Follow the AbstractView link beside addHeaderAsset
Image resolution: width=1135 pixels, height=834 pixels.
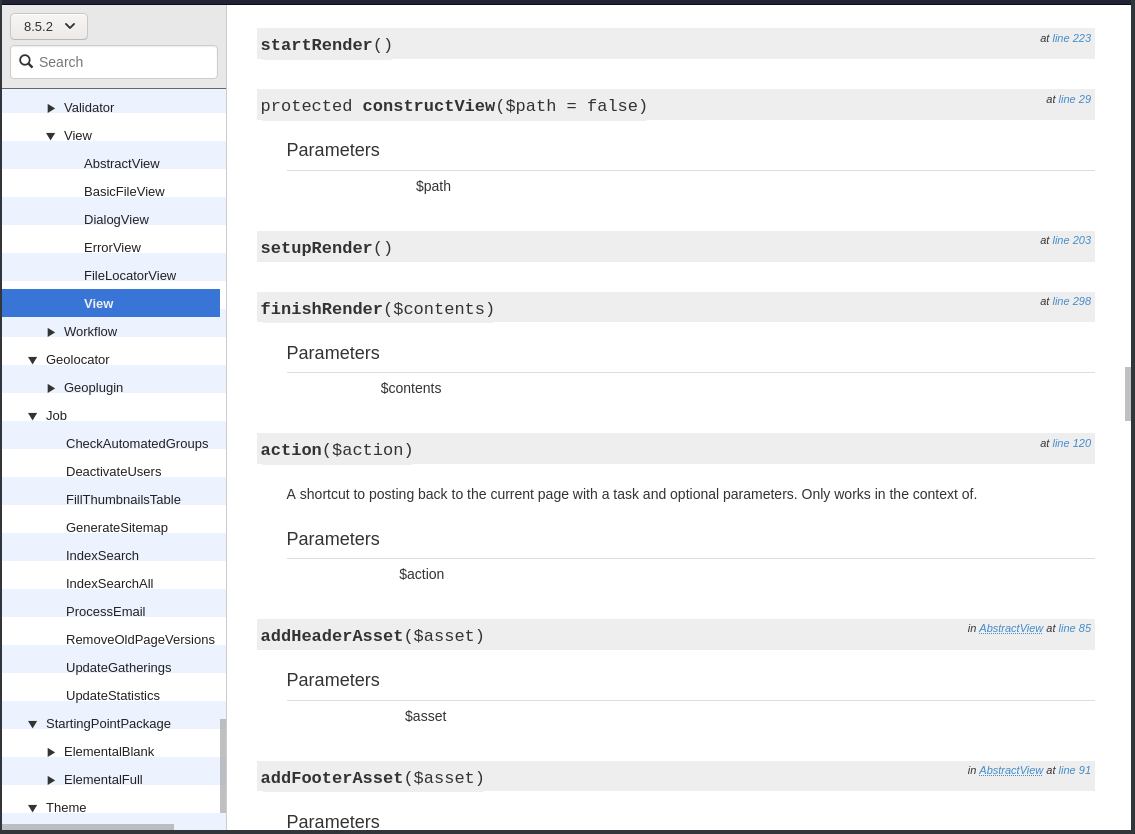[x=1010, y=628]
